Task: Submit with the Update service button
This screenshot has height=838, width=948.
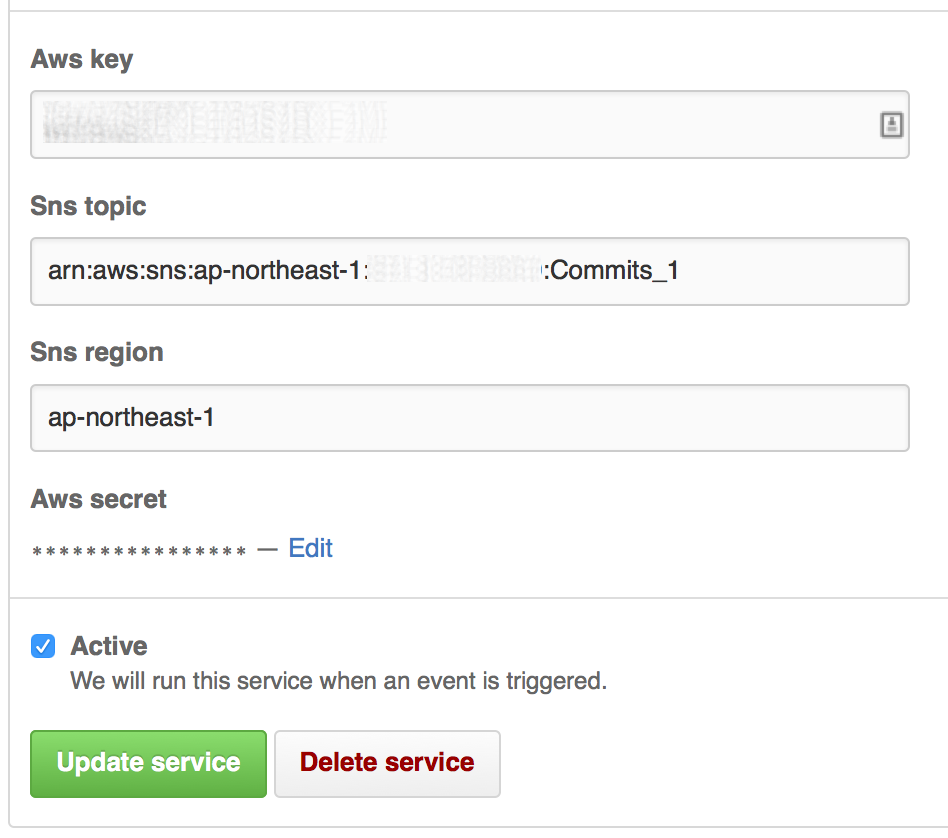Action: point(149,764)
